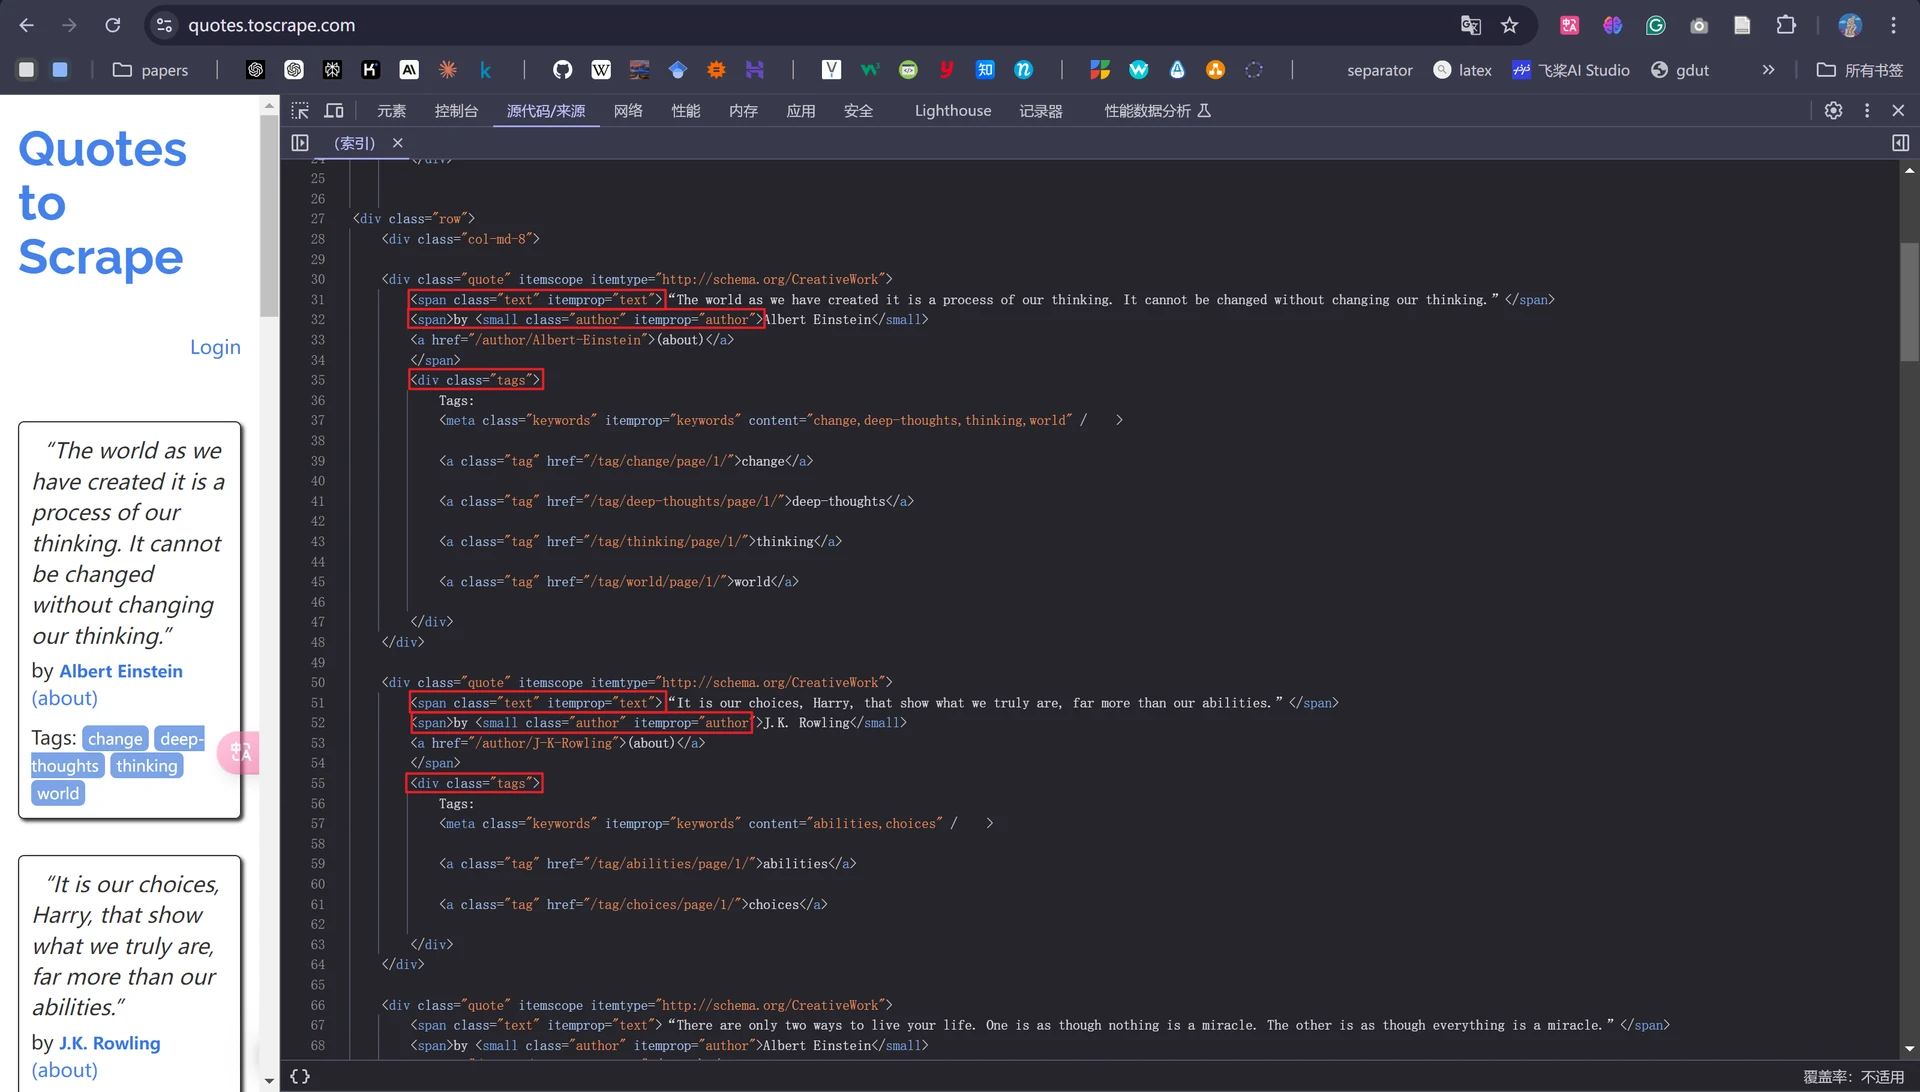Toggle the sources navigator sidebar
1920x1092 pixels.
[300, 143]
